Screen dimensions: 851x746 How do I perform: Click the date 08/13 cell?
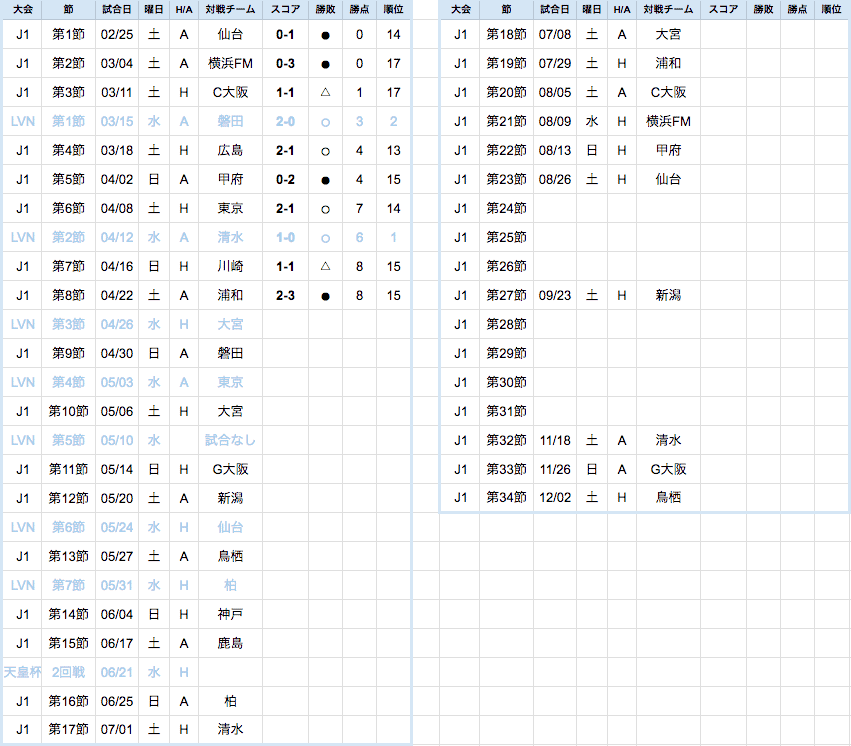pos(555,151)
